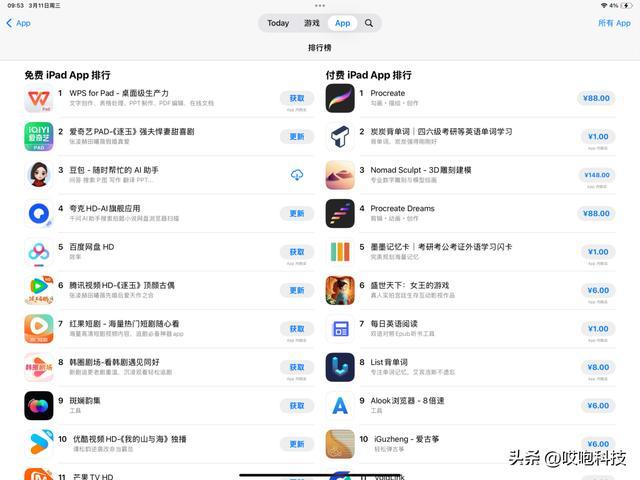
Task: Tap the search magnifier icon
Action: point(369,23)
